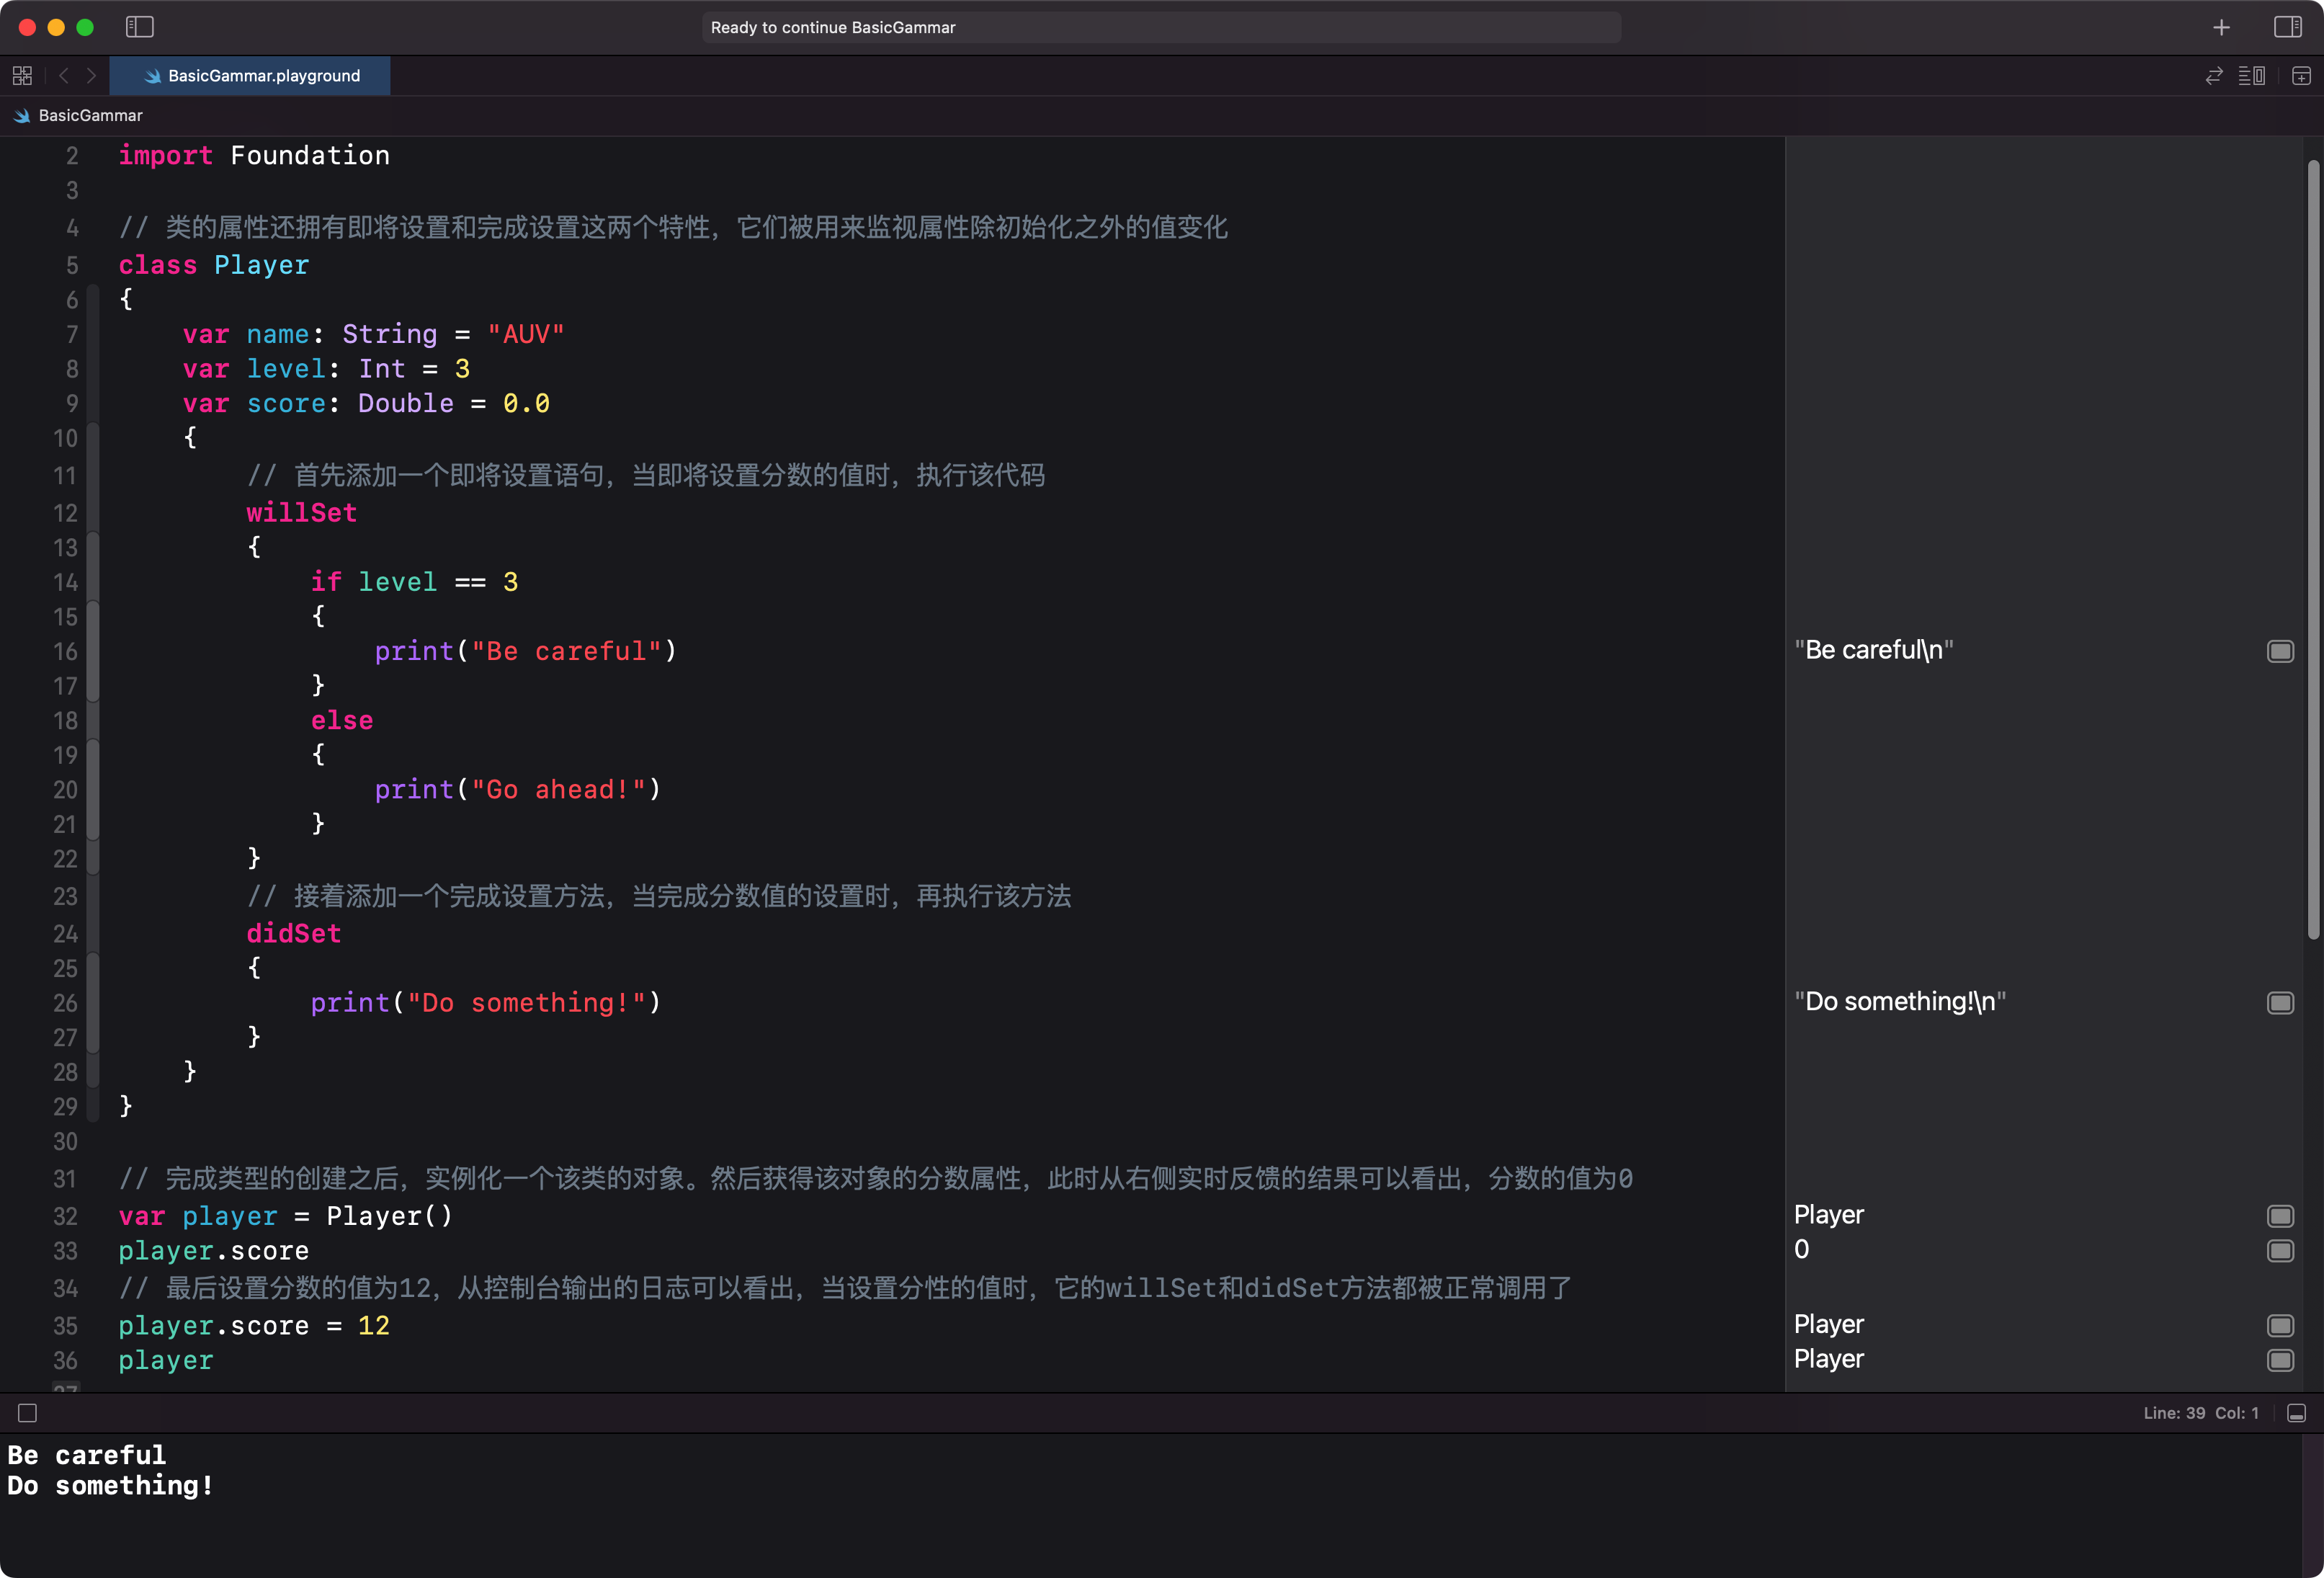Viewport: 2324px width, 1578px height.
Task: Show quick look for the 0 result
Action: 2280,1250
